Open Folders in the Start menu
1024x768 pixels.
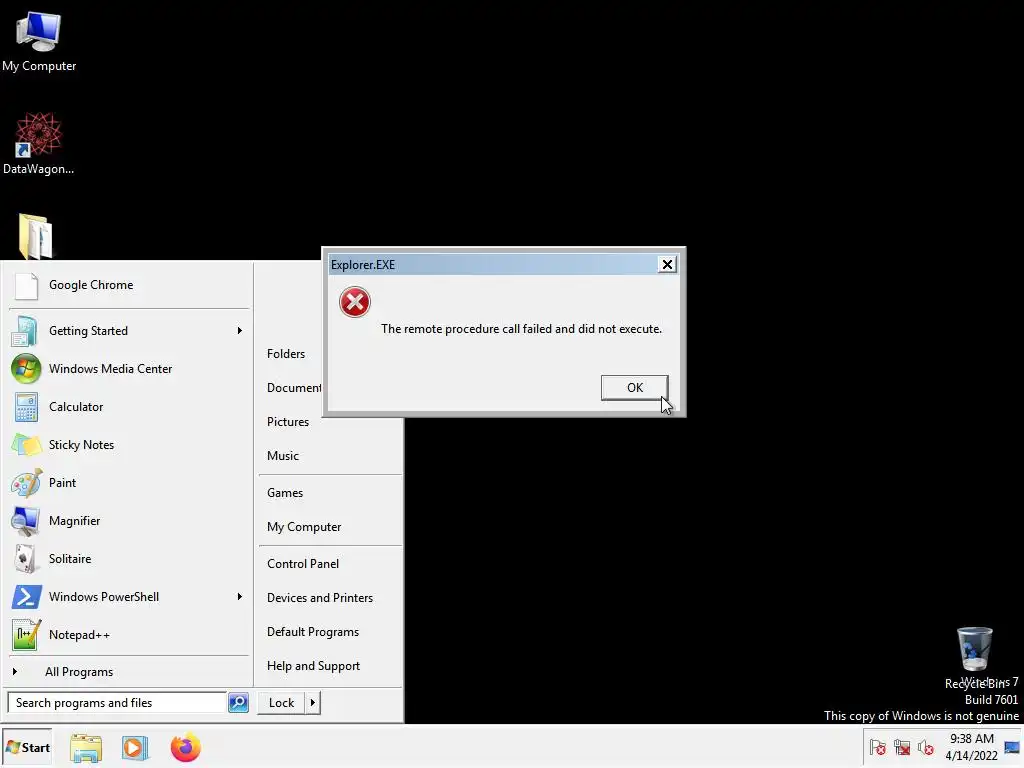click(x=286, y=354)
